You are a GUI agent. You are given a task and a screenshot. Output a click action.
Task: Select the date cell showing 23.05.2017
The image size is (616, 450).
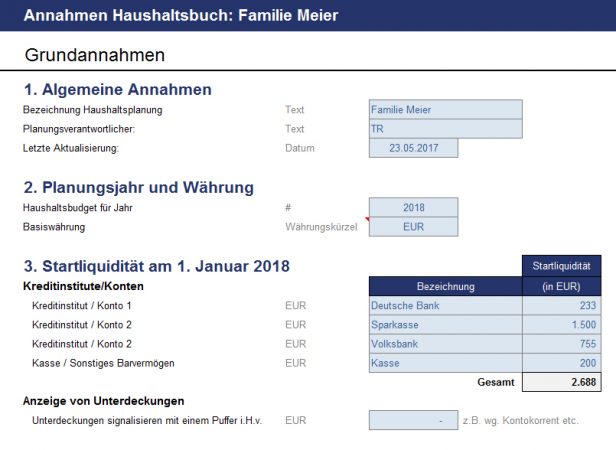pos(413,148)
